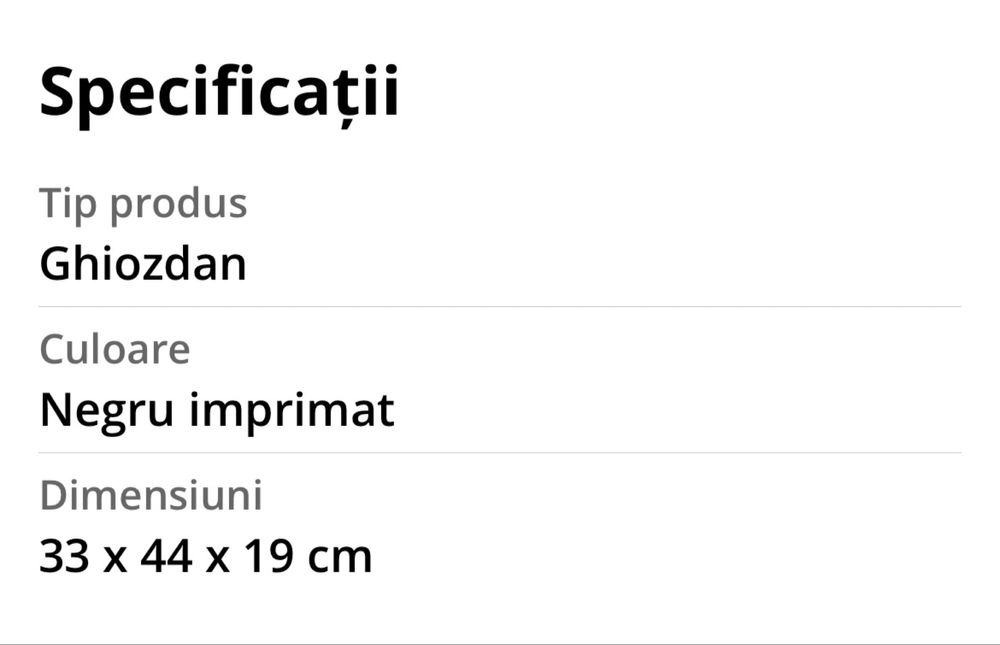Click the word Tip
The width and height of the screenshot is (1000, 645).
coord(68,203)
